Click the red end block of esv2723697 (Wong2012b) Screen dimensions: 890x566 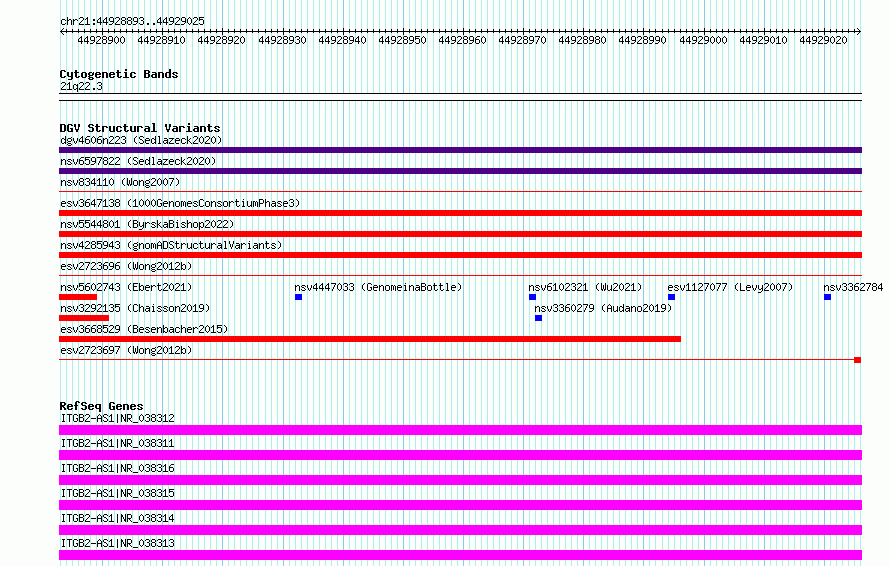pos(858,360)
